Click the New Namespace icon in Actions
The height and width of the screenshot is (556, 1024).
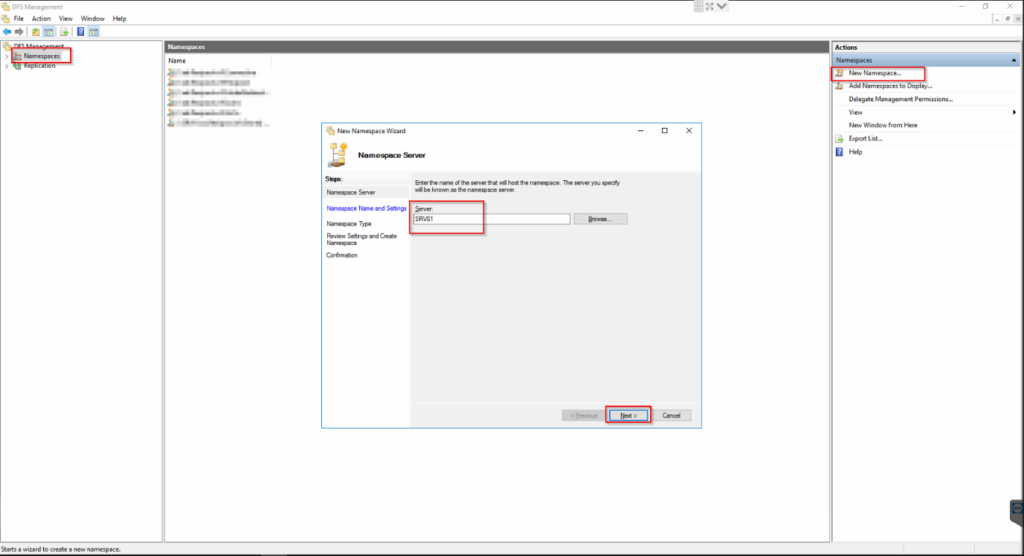point(840,73)
